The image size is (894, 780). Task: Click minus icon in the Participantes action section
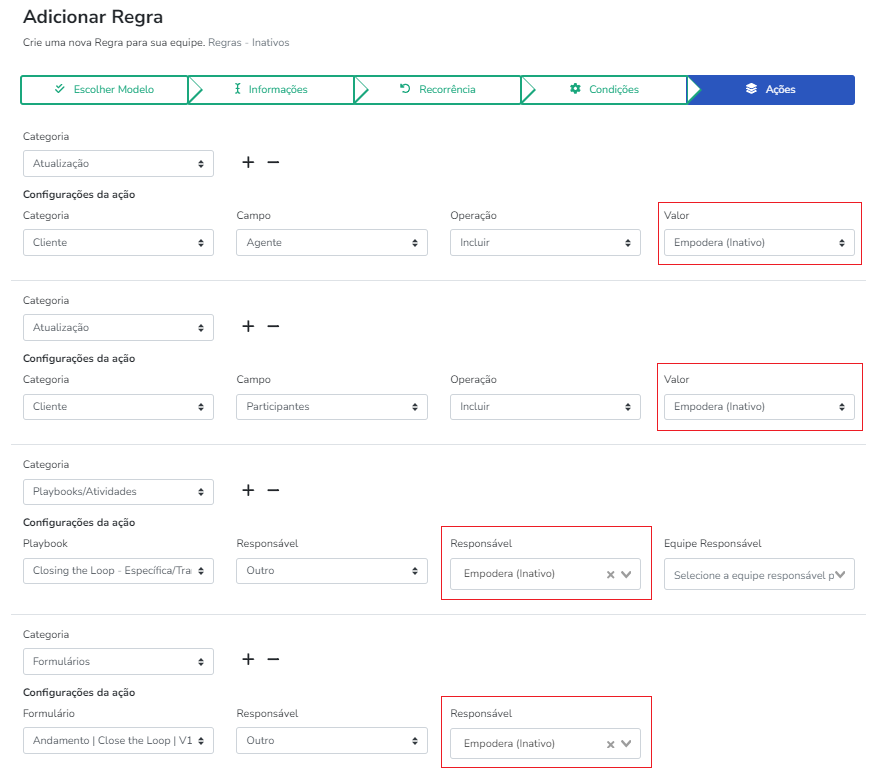(x=273, y=326)
